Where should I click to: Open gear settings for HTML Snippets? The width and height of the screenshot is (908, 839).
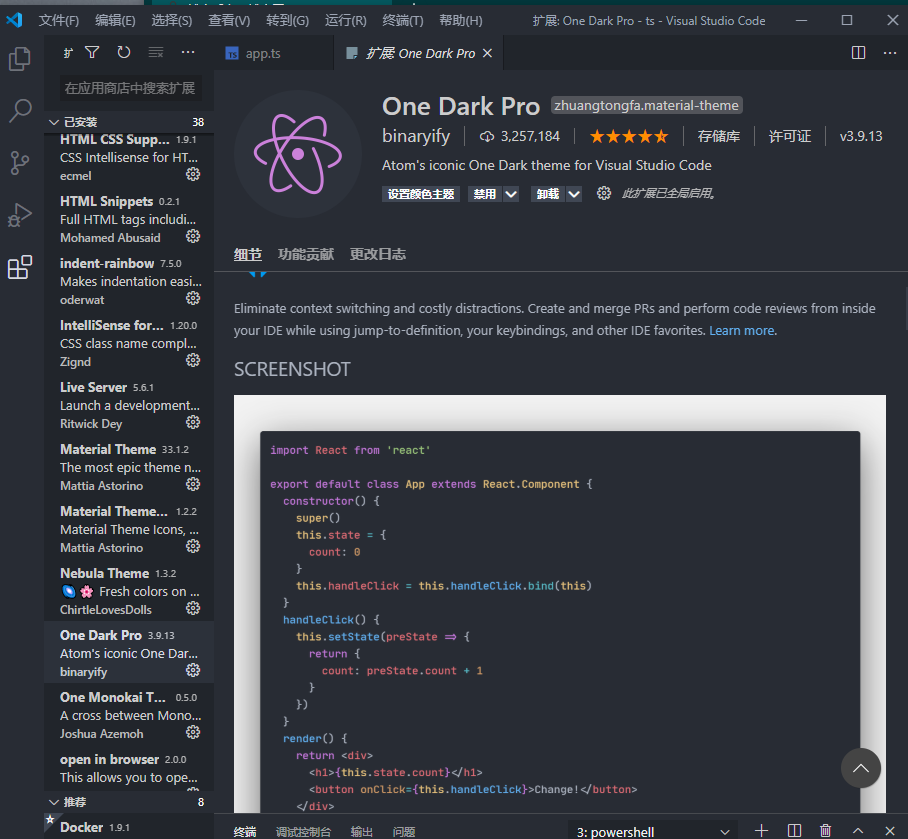pos(193,236)
